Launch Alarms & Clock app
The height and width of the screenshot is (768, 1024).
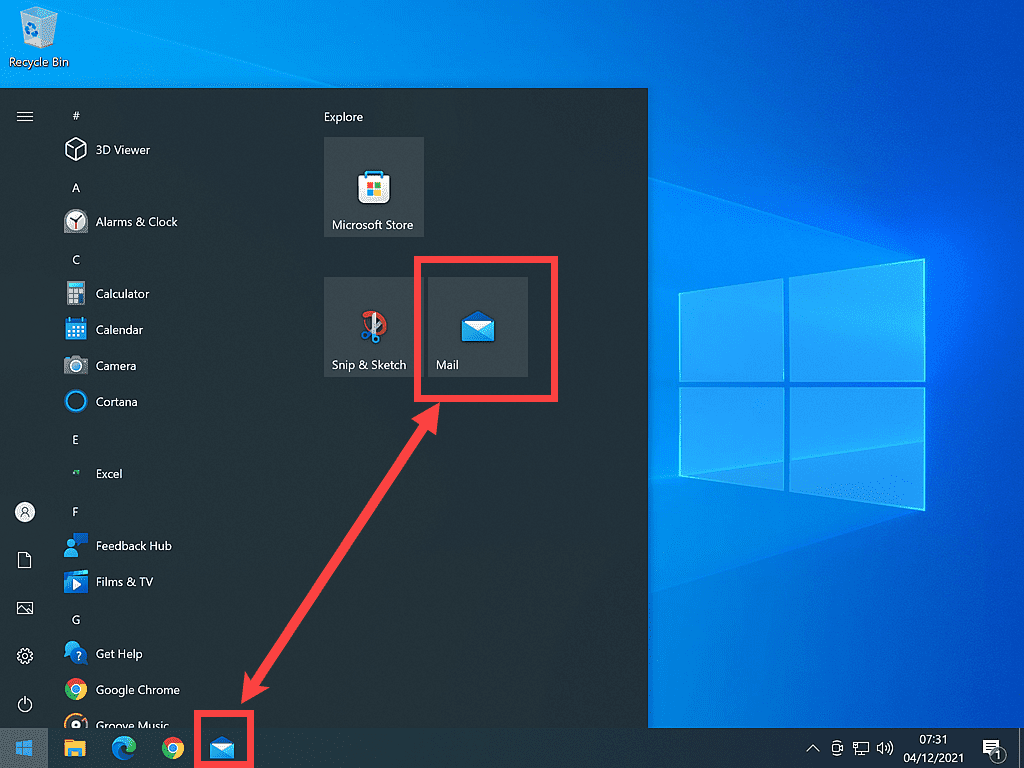click(x=135, y=222)
